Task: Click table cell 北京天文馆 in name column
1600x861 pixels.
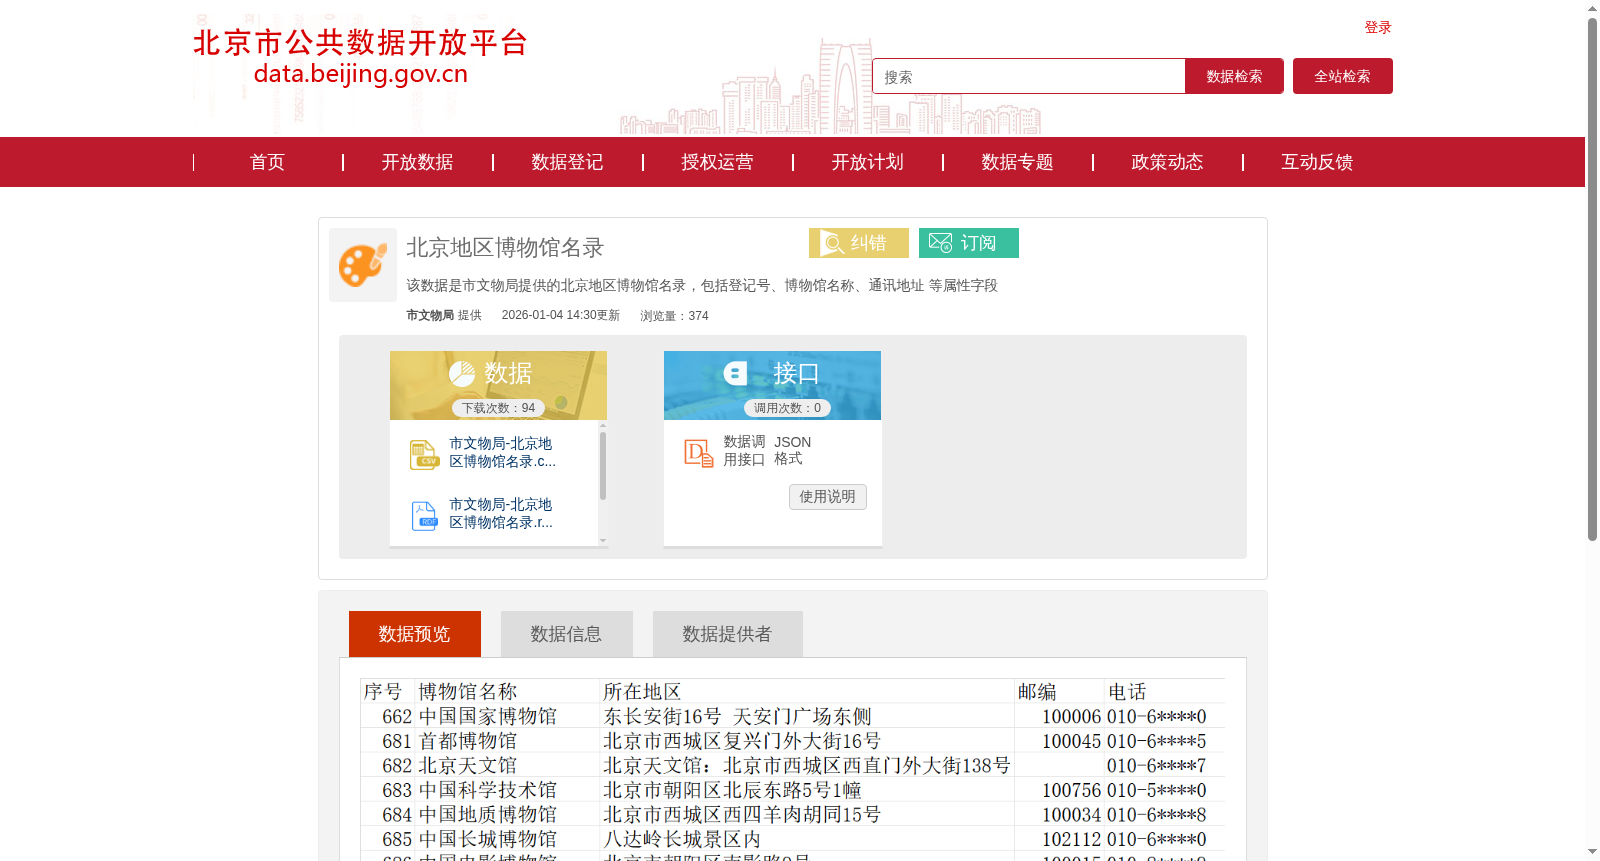Action: click(468, 765)
